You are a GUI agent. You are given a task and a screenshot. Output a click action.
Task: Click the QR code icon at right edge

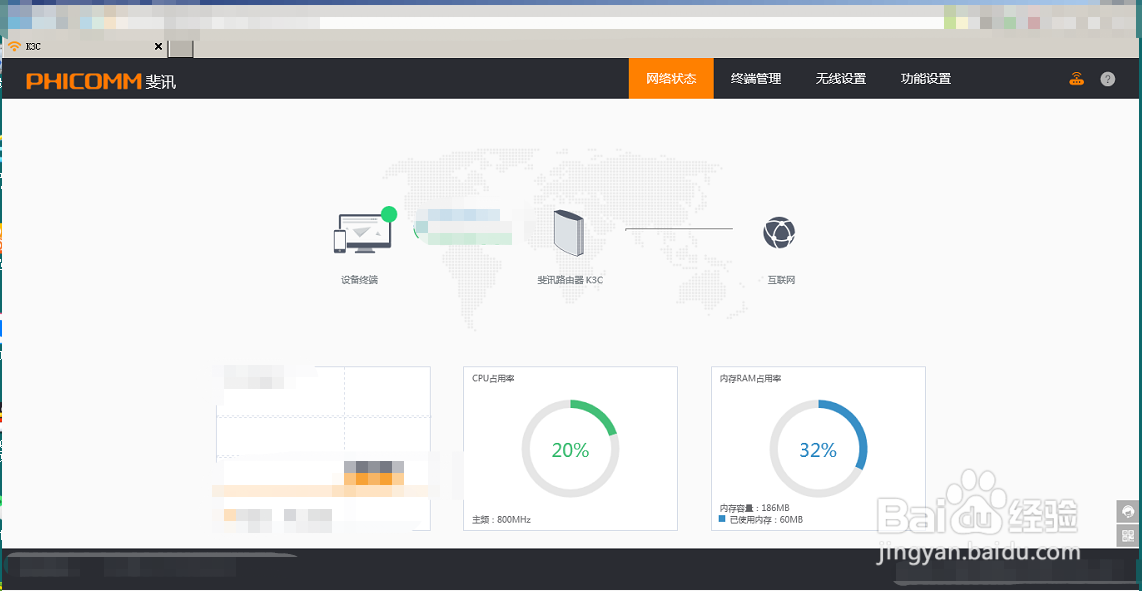pos(1128,536)
